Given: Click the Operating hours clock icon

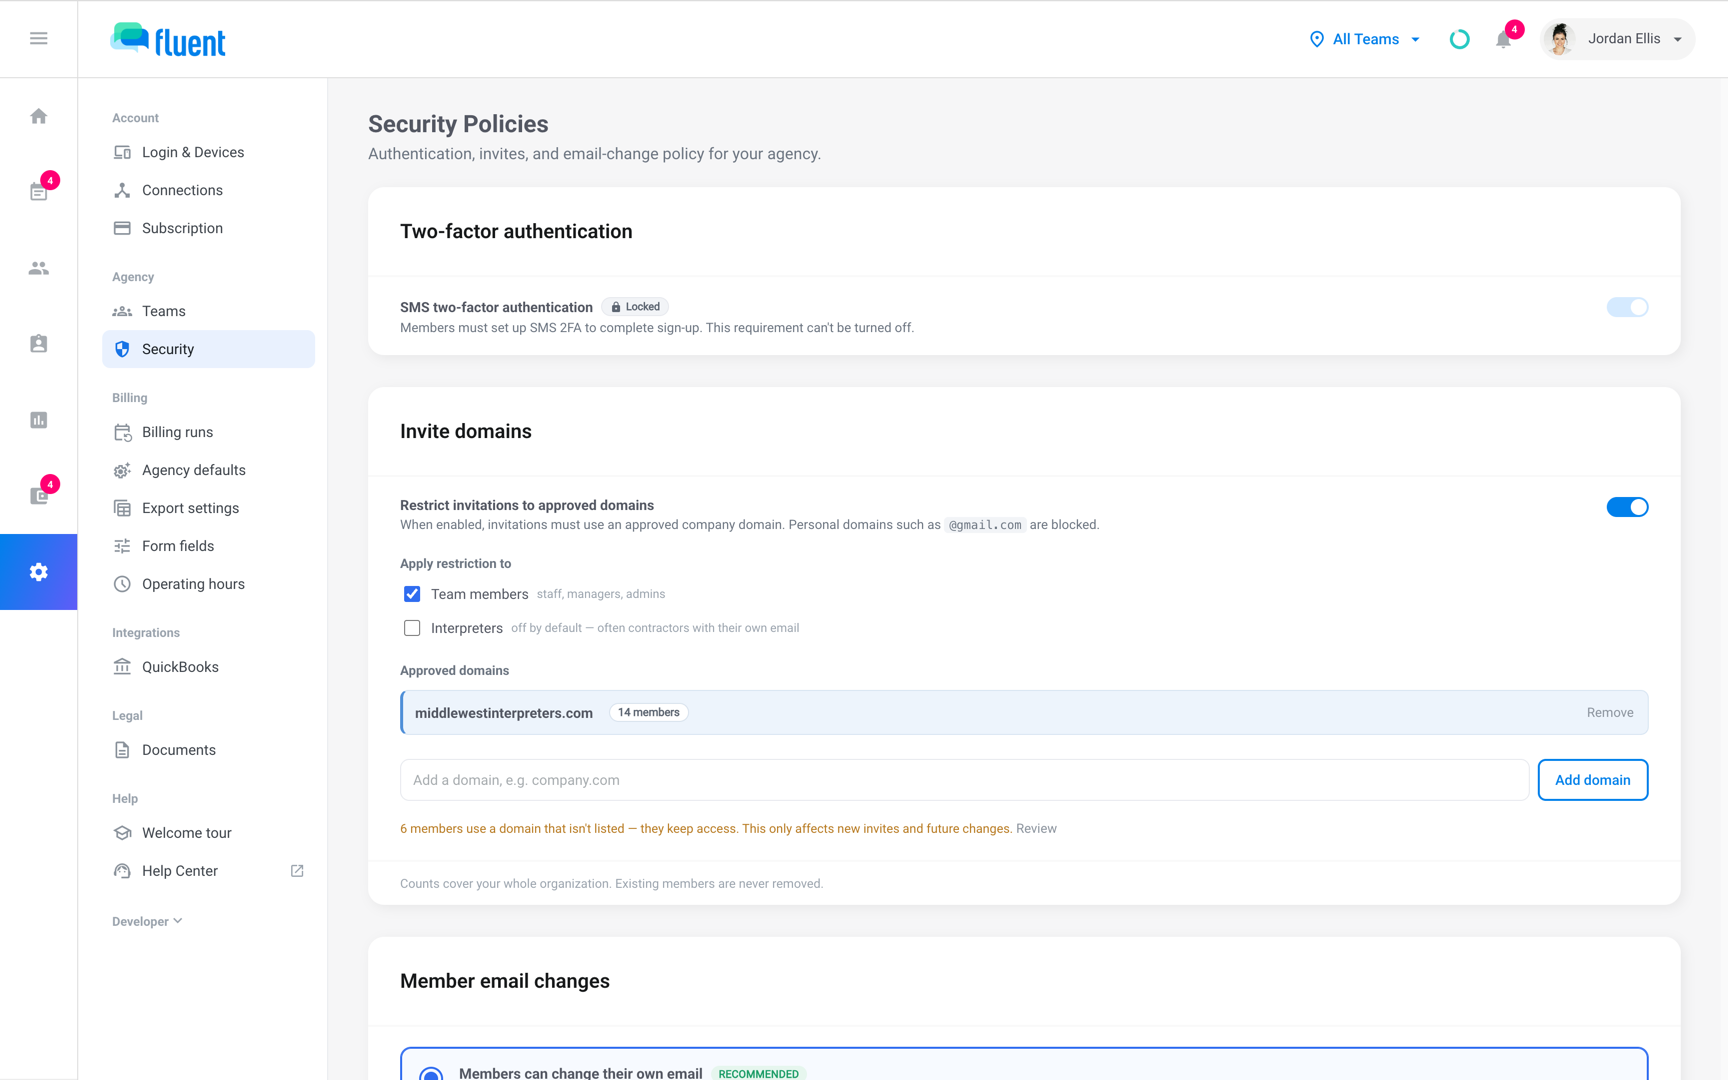Looking at the screenshot, I should (x=122, y=584).
